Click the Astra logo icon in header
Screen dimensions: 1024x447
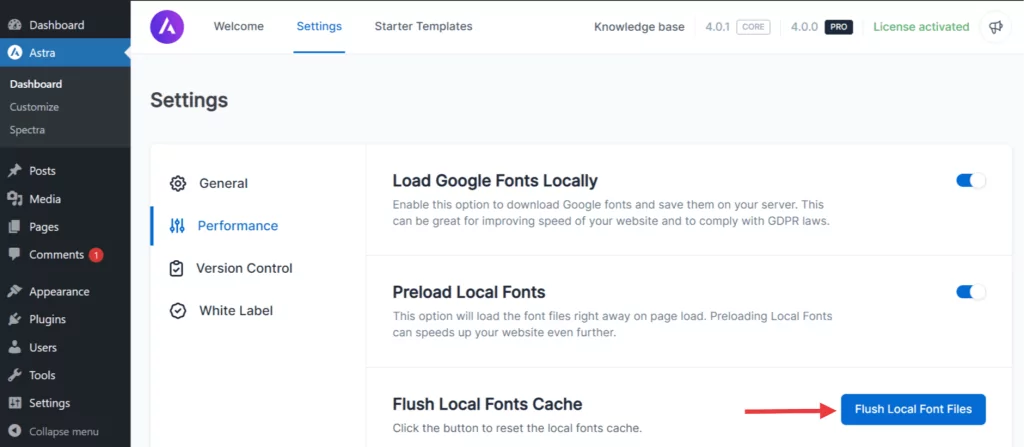tap(167, 27)
